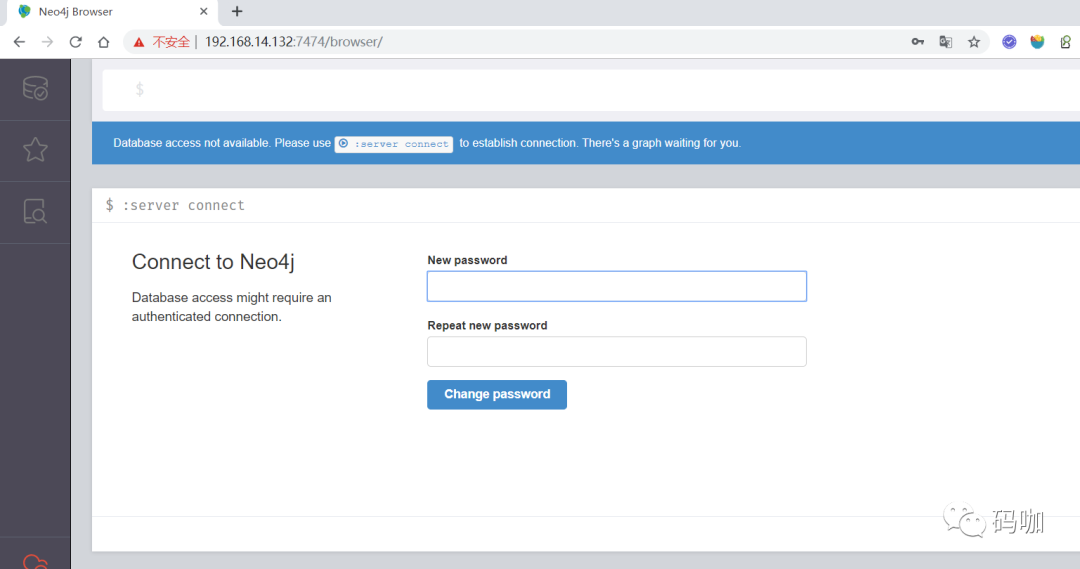The image size is (1080, 569).
Task: View the not-secure site warning
Action: click(x=162, y=42)
